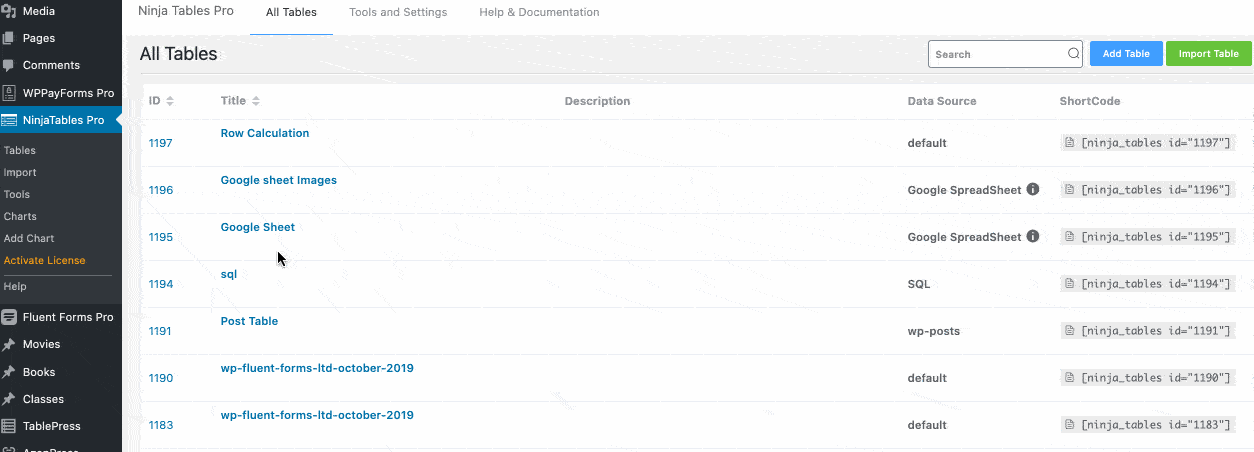Sort tables by Title column arrows

click(256, 101)
